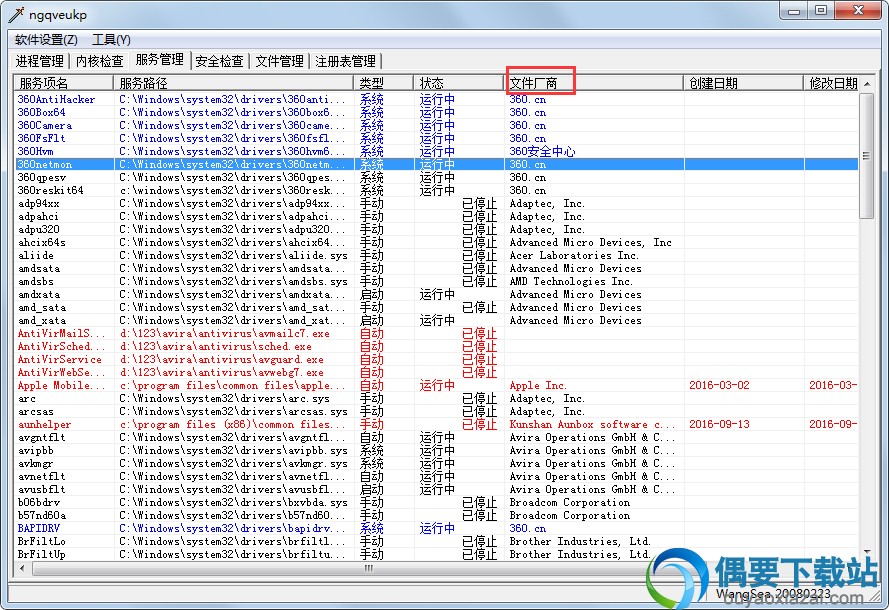This screenshot has height=610, width=889.
Task: Switch to the 内核检查 tab
Action: (x=99, y=61)
